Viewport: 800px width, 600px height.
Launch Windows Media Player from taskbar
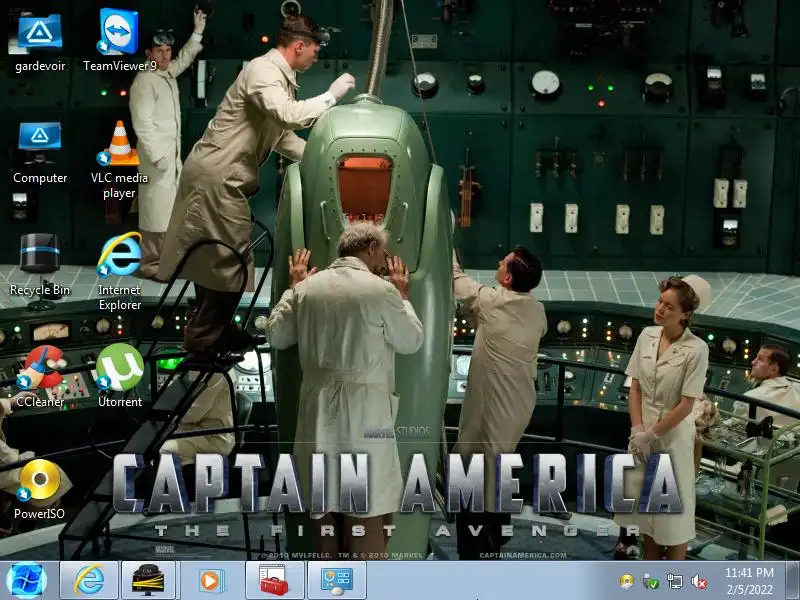point(210,581)
